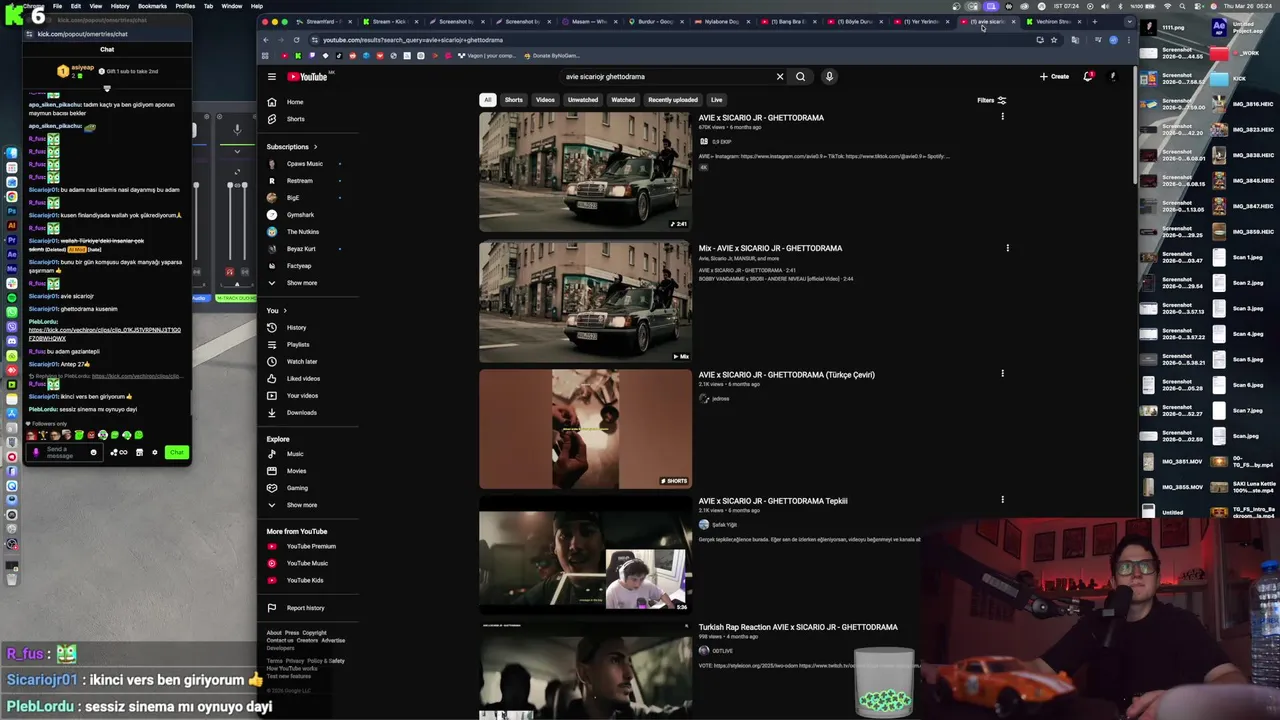1280x720 pixels.
Task: Click the search magnifier button
Action: pos(800,76)
